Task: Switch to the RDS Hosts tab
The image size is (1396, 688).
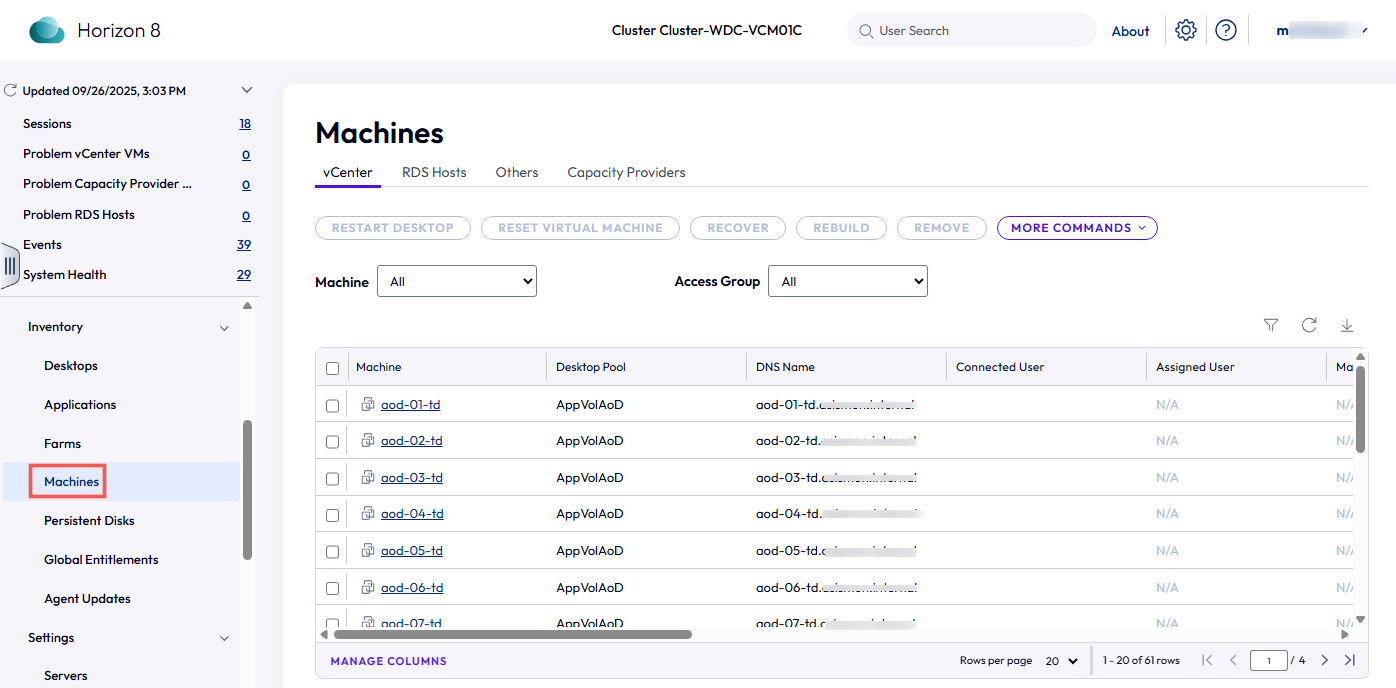Action: point(434,172)
